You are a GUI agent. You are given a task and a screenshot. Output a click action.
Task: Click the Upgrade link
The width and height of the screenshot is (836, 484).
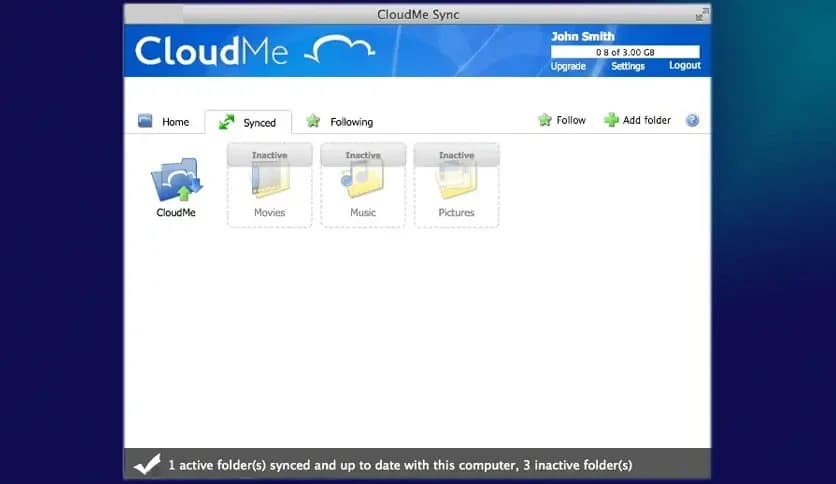pos(568,66)
